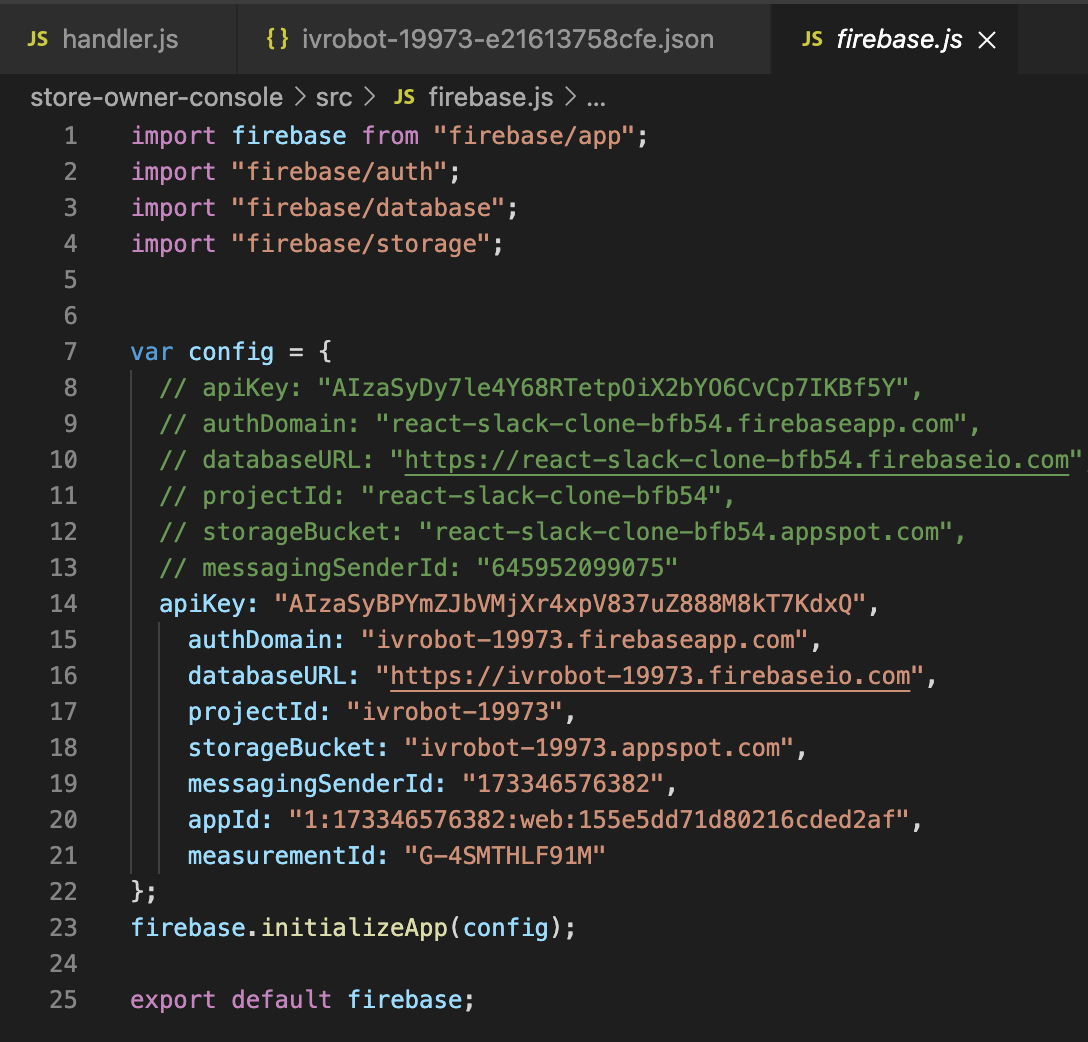This screenshot has width=1088, height=1042.
Task: Click line number 7 in the gutter
Action: tap(70, 352)
